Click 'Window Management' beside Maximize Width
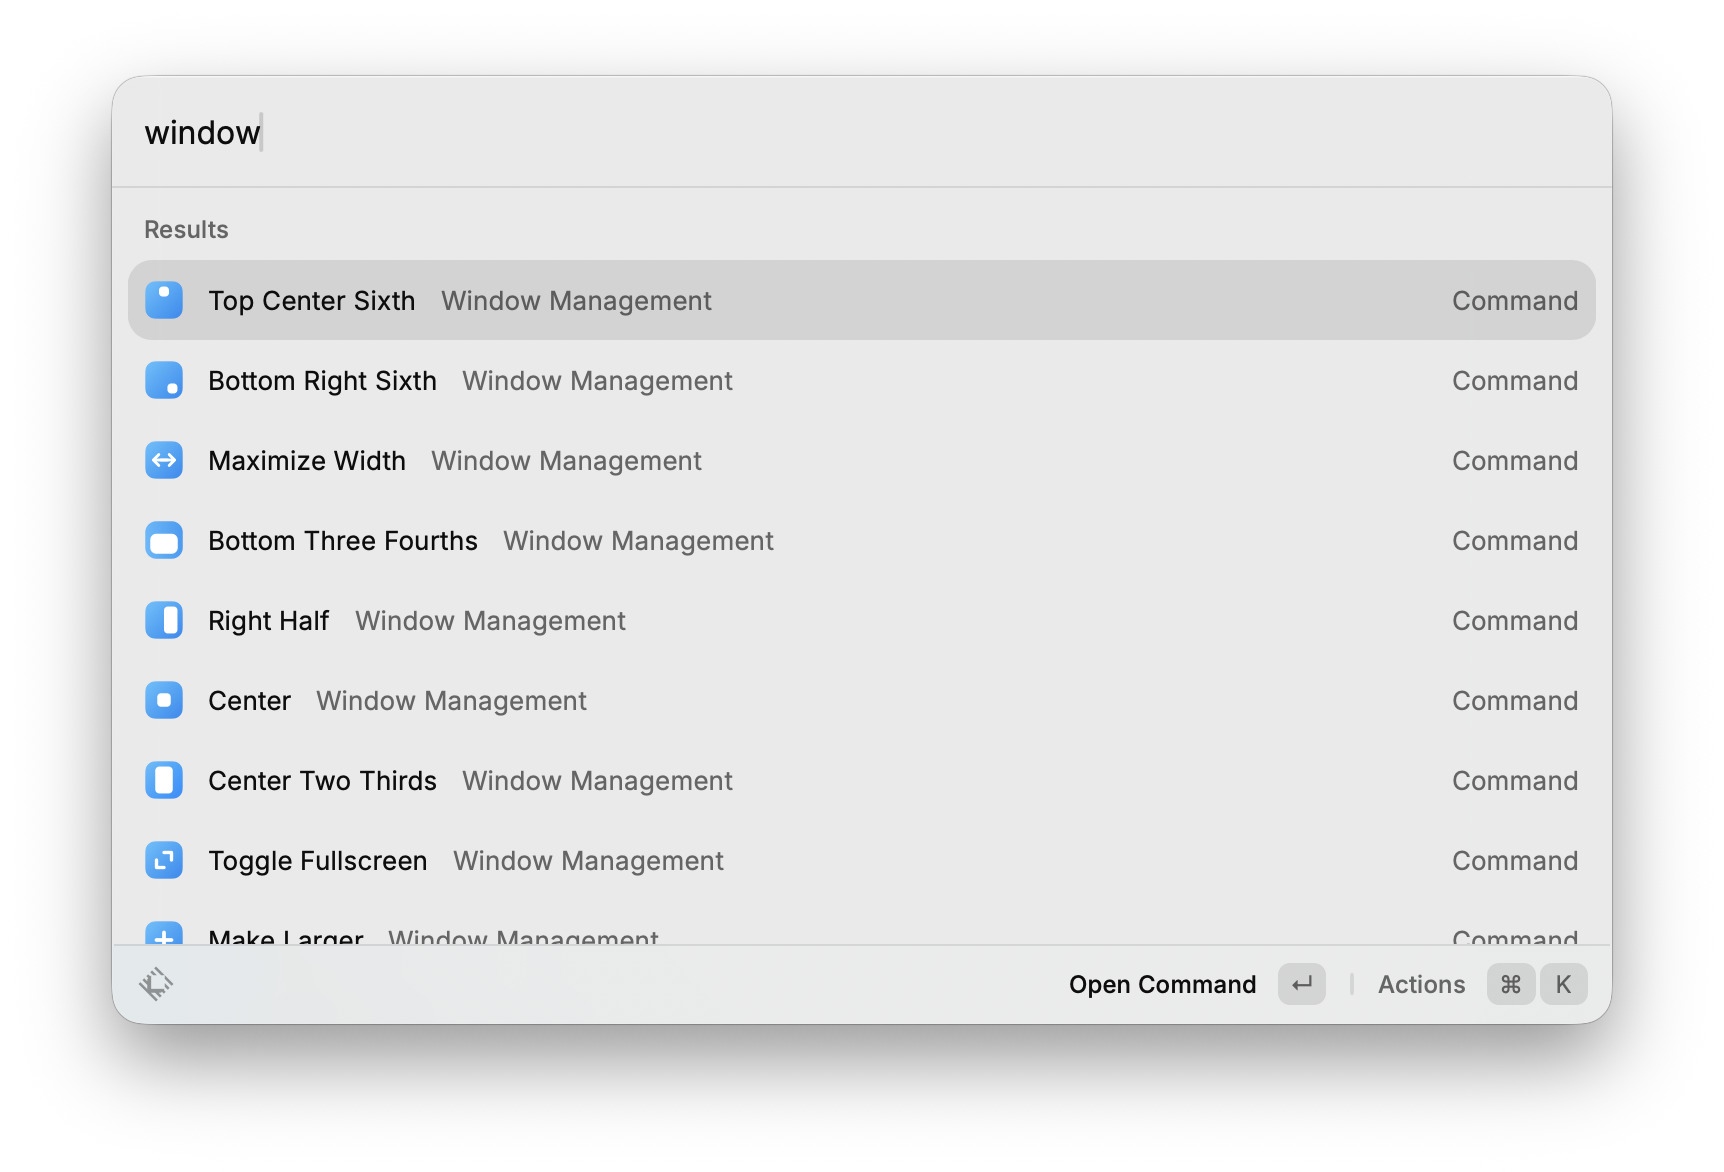 (566, 460)
